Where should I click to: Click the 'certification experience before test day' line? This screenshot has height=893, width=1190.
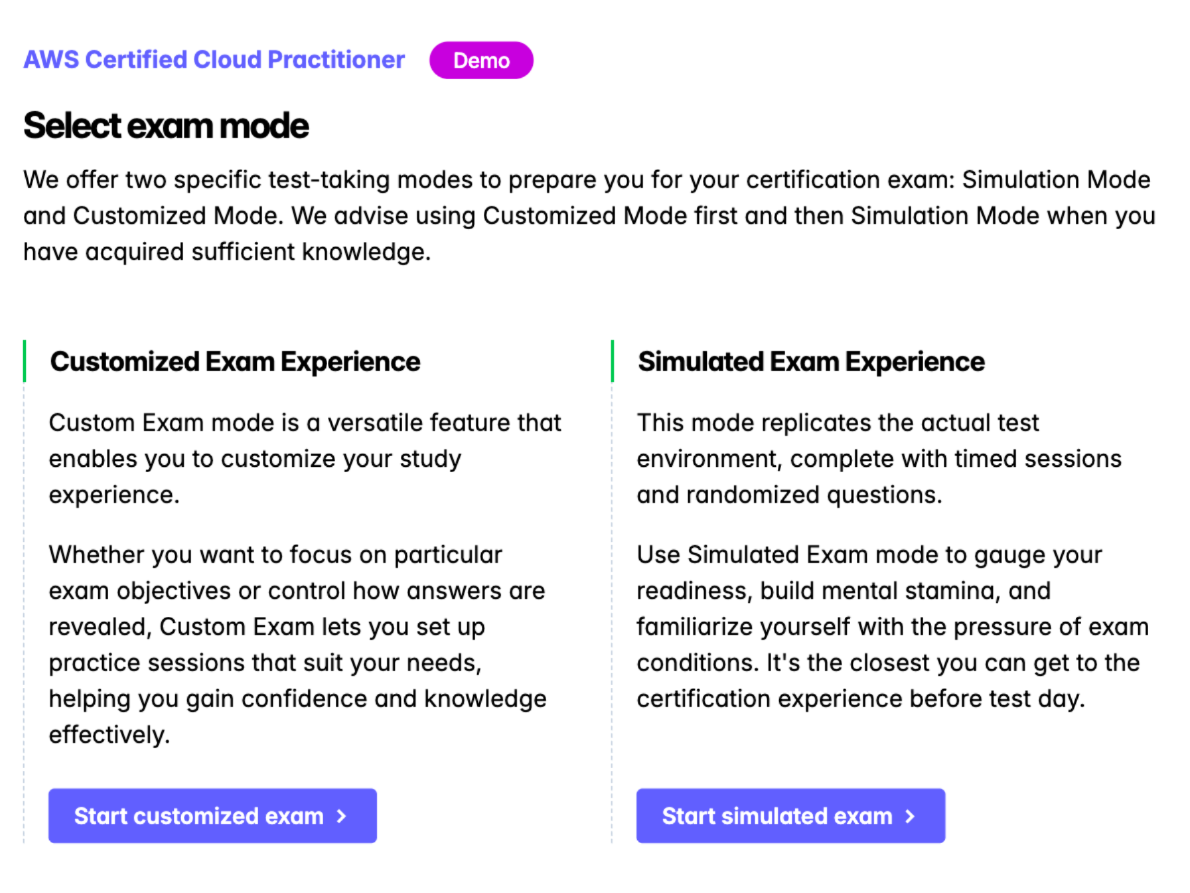pyautogui.click(x=860, y=698)
